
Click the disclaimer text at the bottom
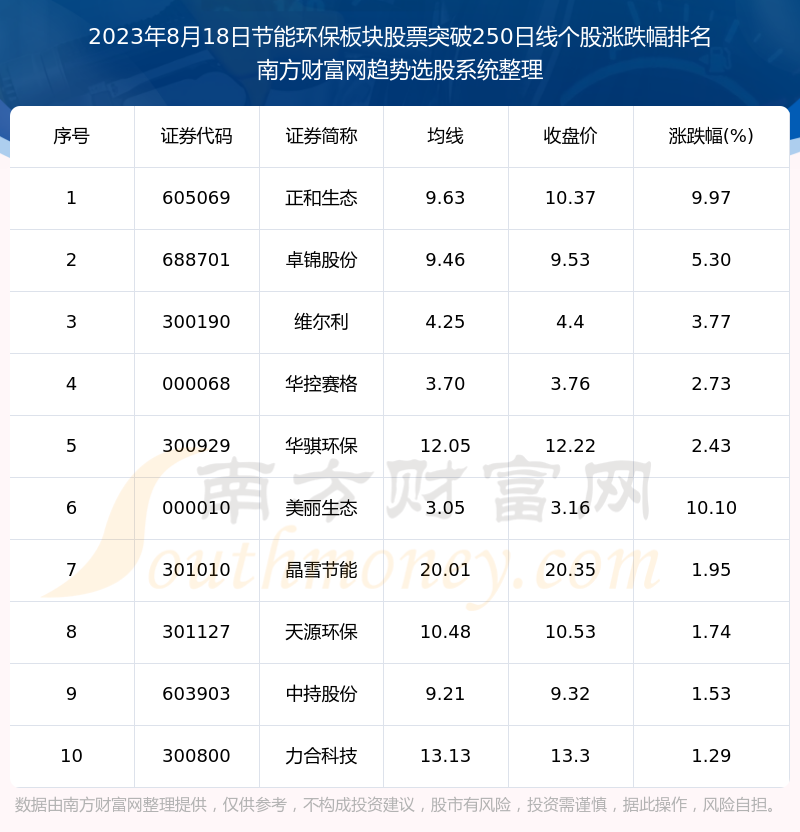click(x=396, y=805)
